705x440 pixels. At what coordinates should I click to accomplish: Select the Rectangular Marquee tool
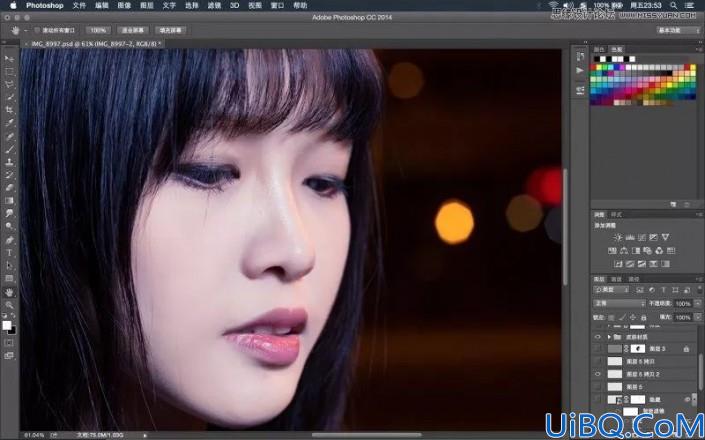[x=9, y=72]
